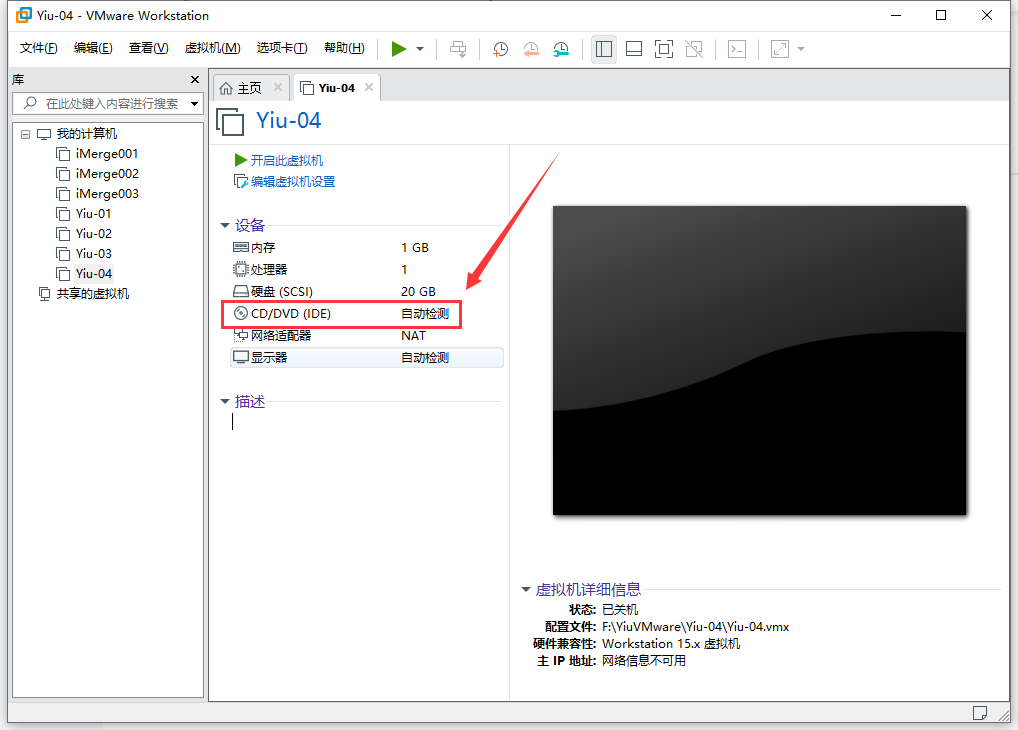This screenshot has height=730, width=1018.
Task: Collapse the 设备 section
Action: (x=225, y=225)
